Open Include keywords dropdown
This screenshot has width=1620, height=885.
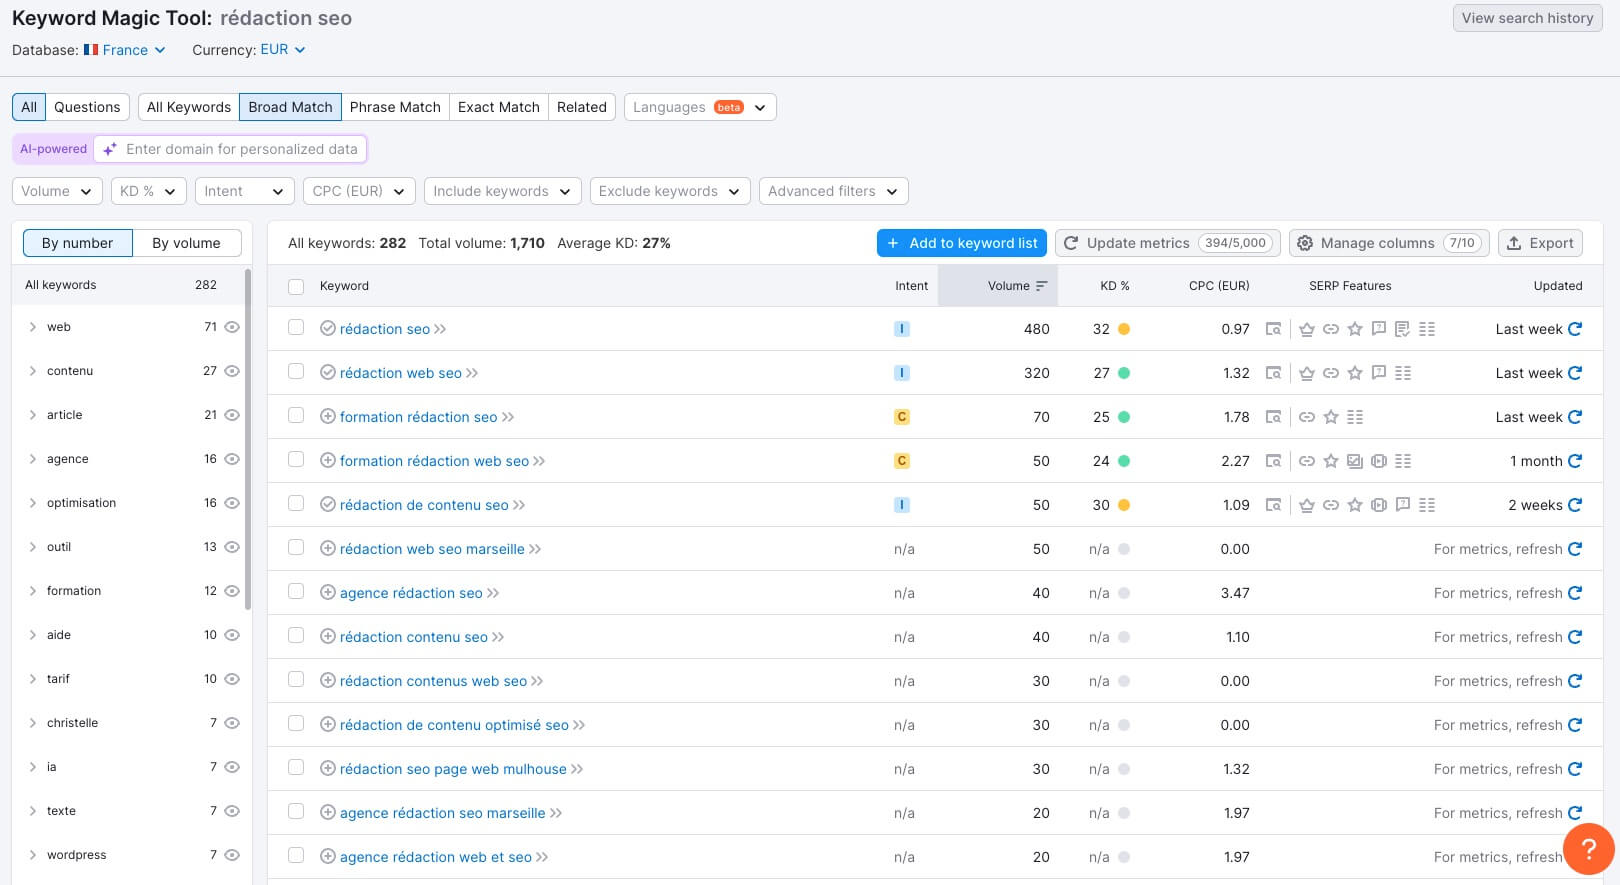tap(503, 191)
